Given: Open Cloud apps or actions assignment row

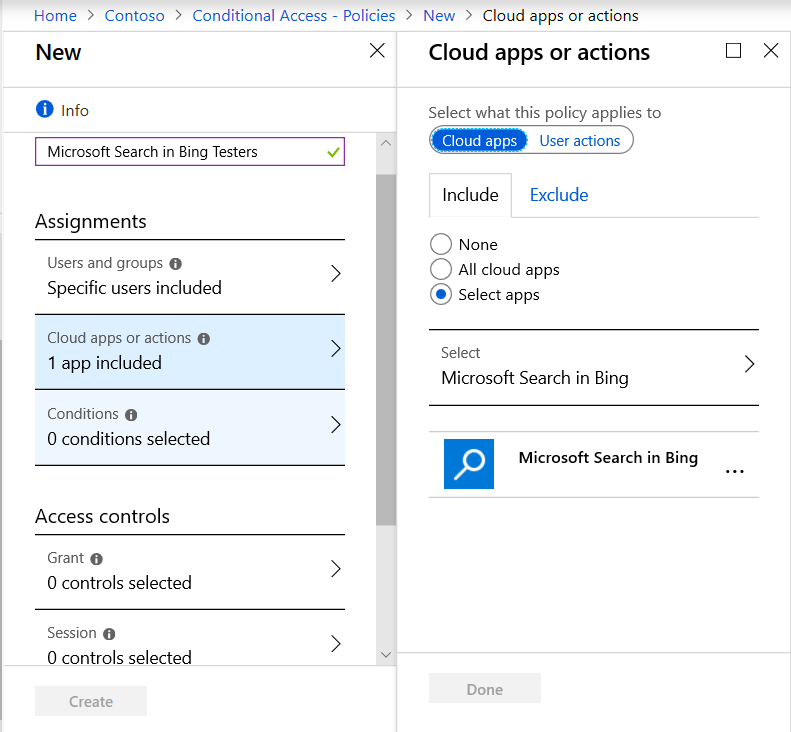Looking at the screenshot, I should 190,352.
